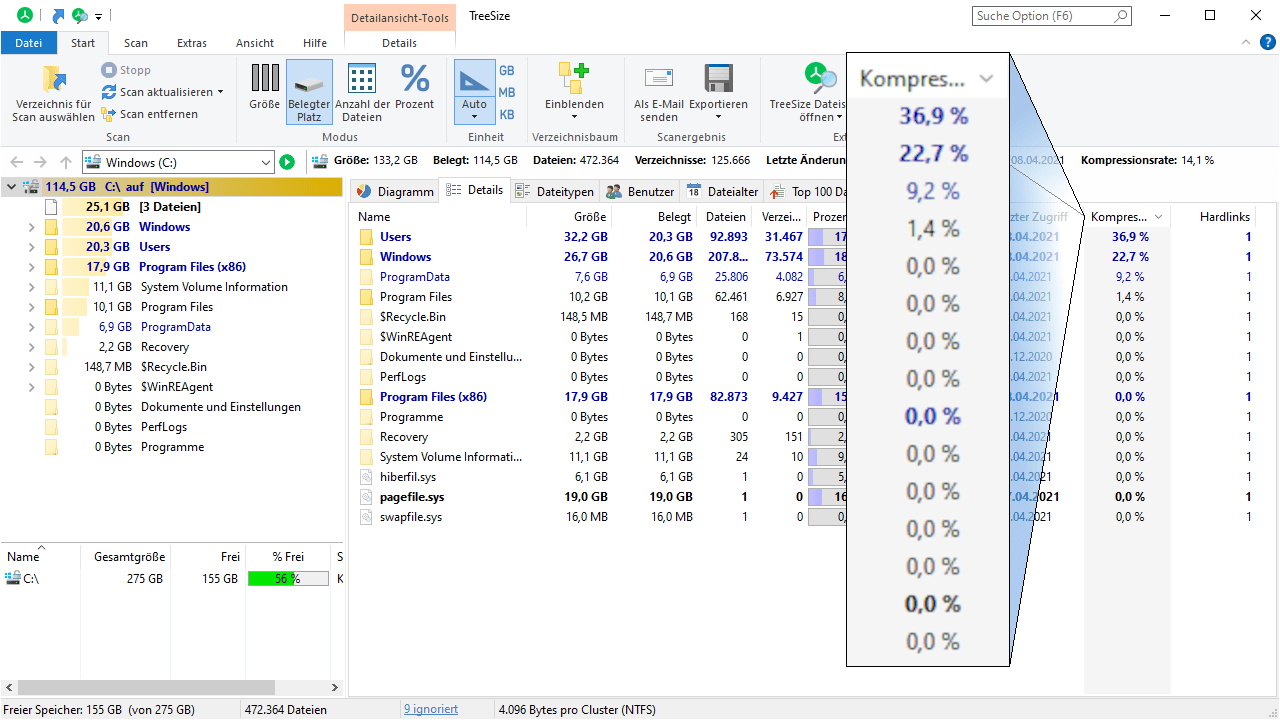Click the Stopp scan button
This screenshot has height=720, width=1280.
pyautogui.click(x=126, y=70)
